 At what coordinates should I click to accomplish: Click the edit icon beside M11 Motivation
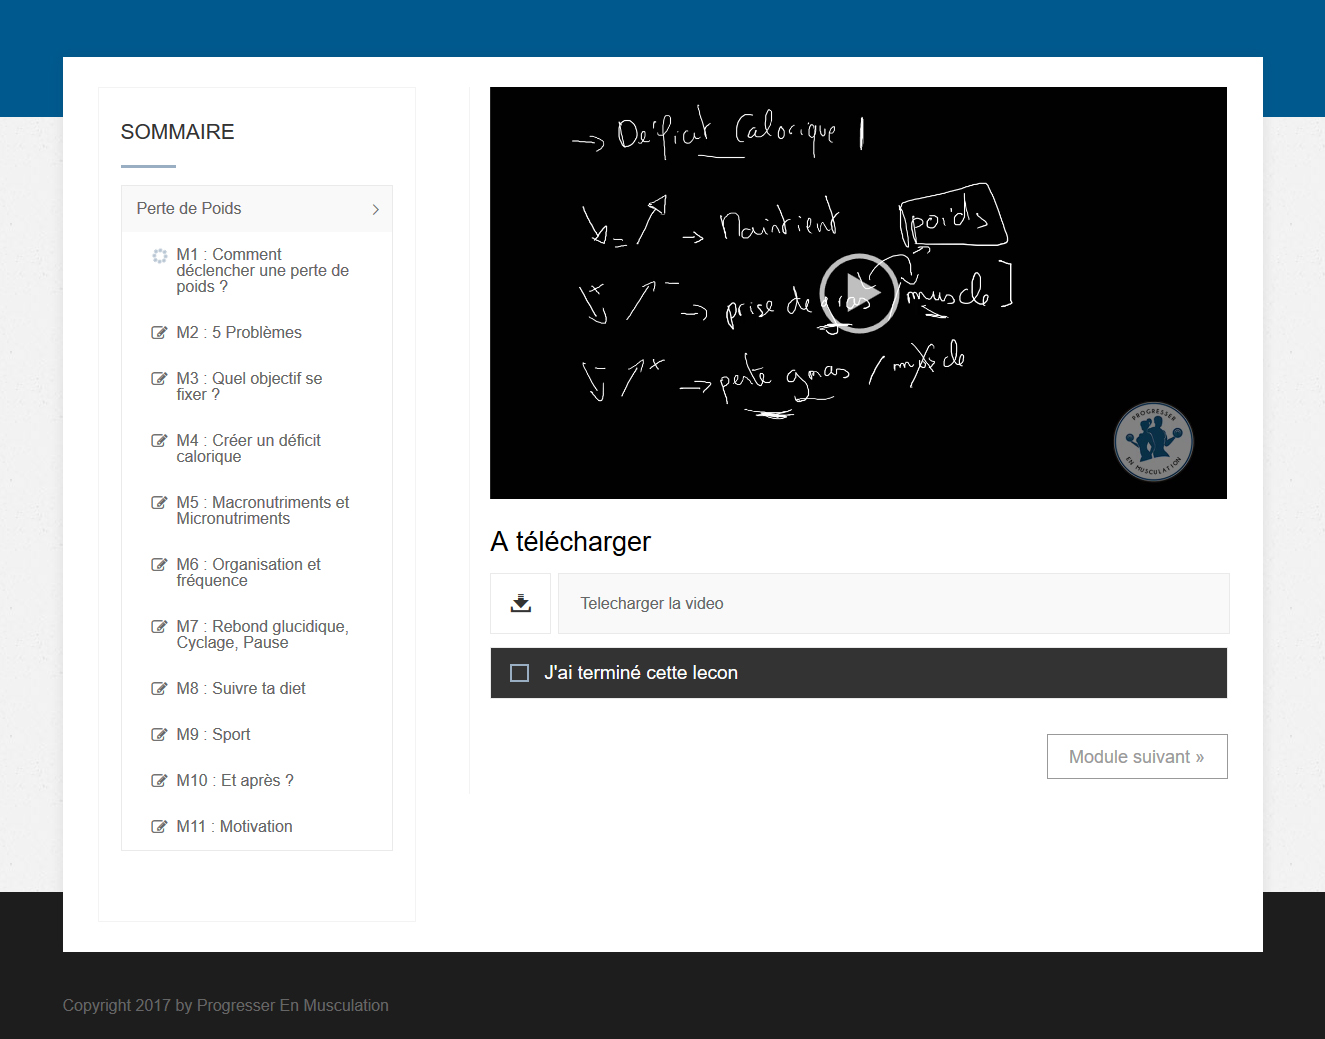[x=159, y=827]
